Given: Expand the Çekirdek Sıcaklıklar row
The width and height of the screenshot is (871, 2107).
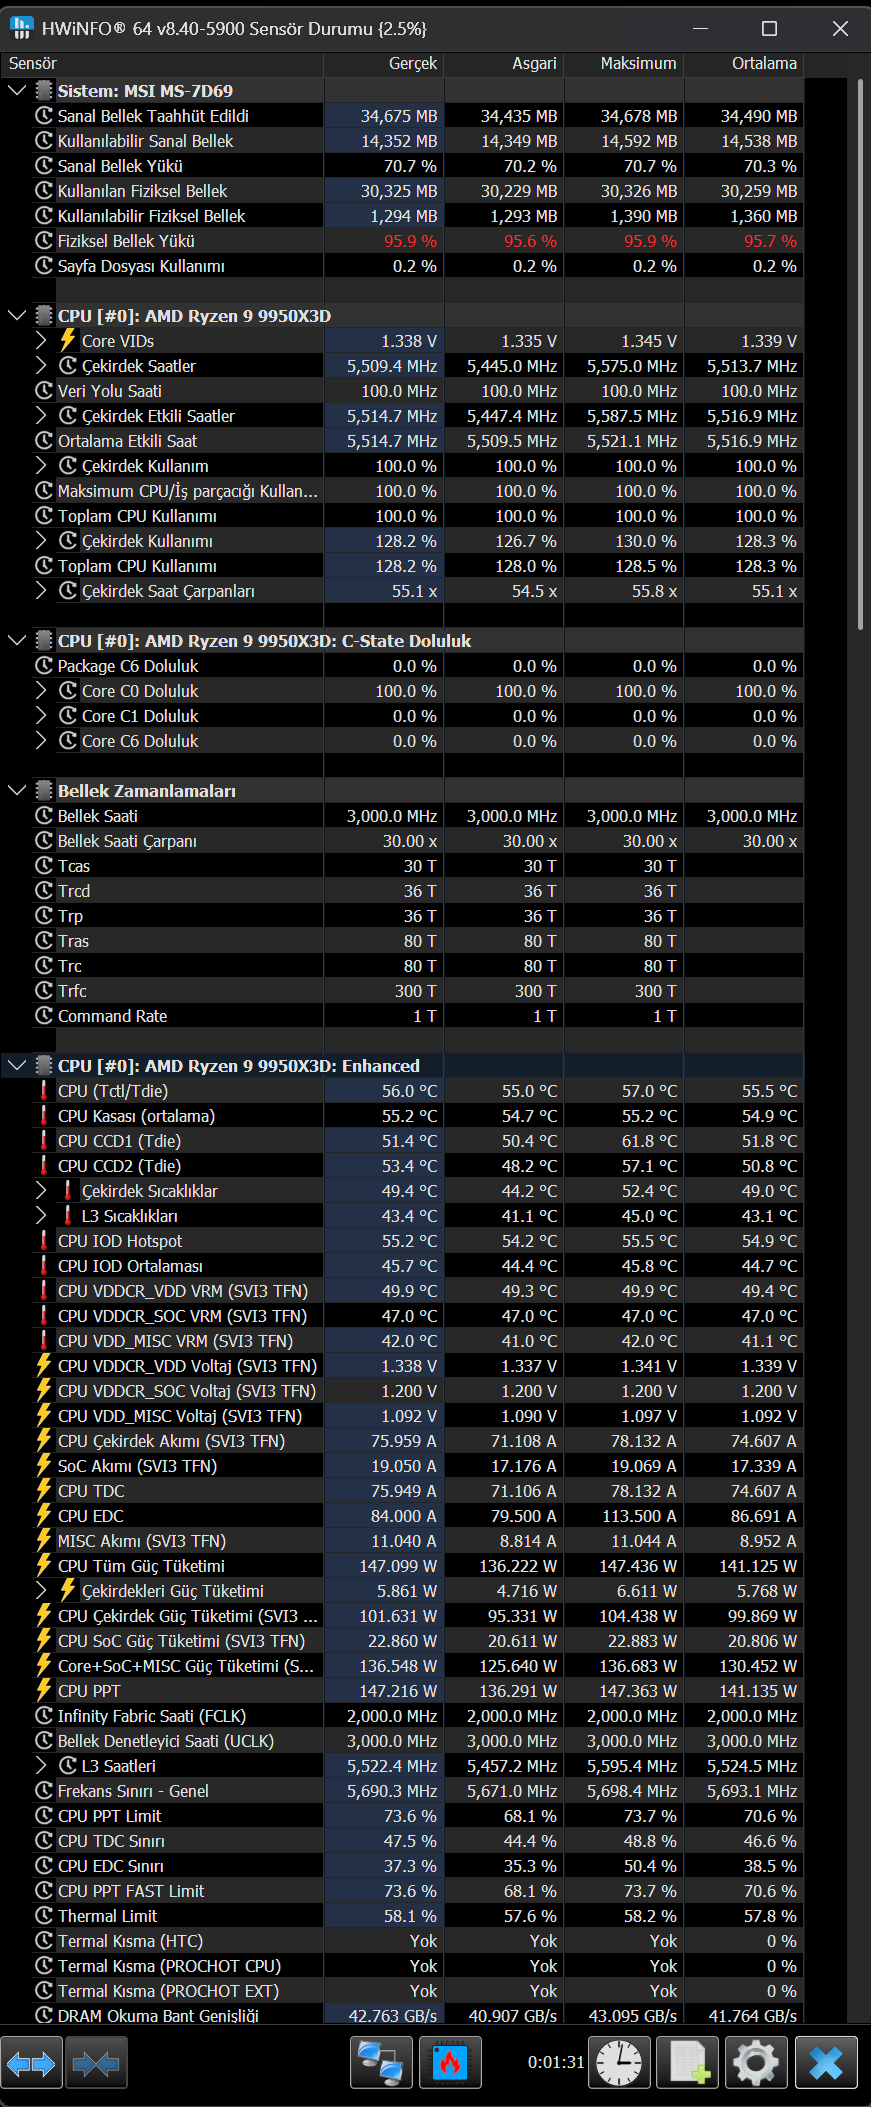Looking at the screenshot, I should coord(41,1190).
